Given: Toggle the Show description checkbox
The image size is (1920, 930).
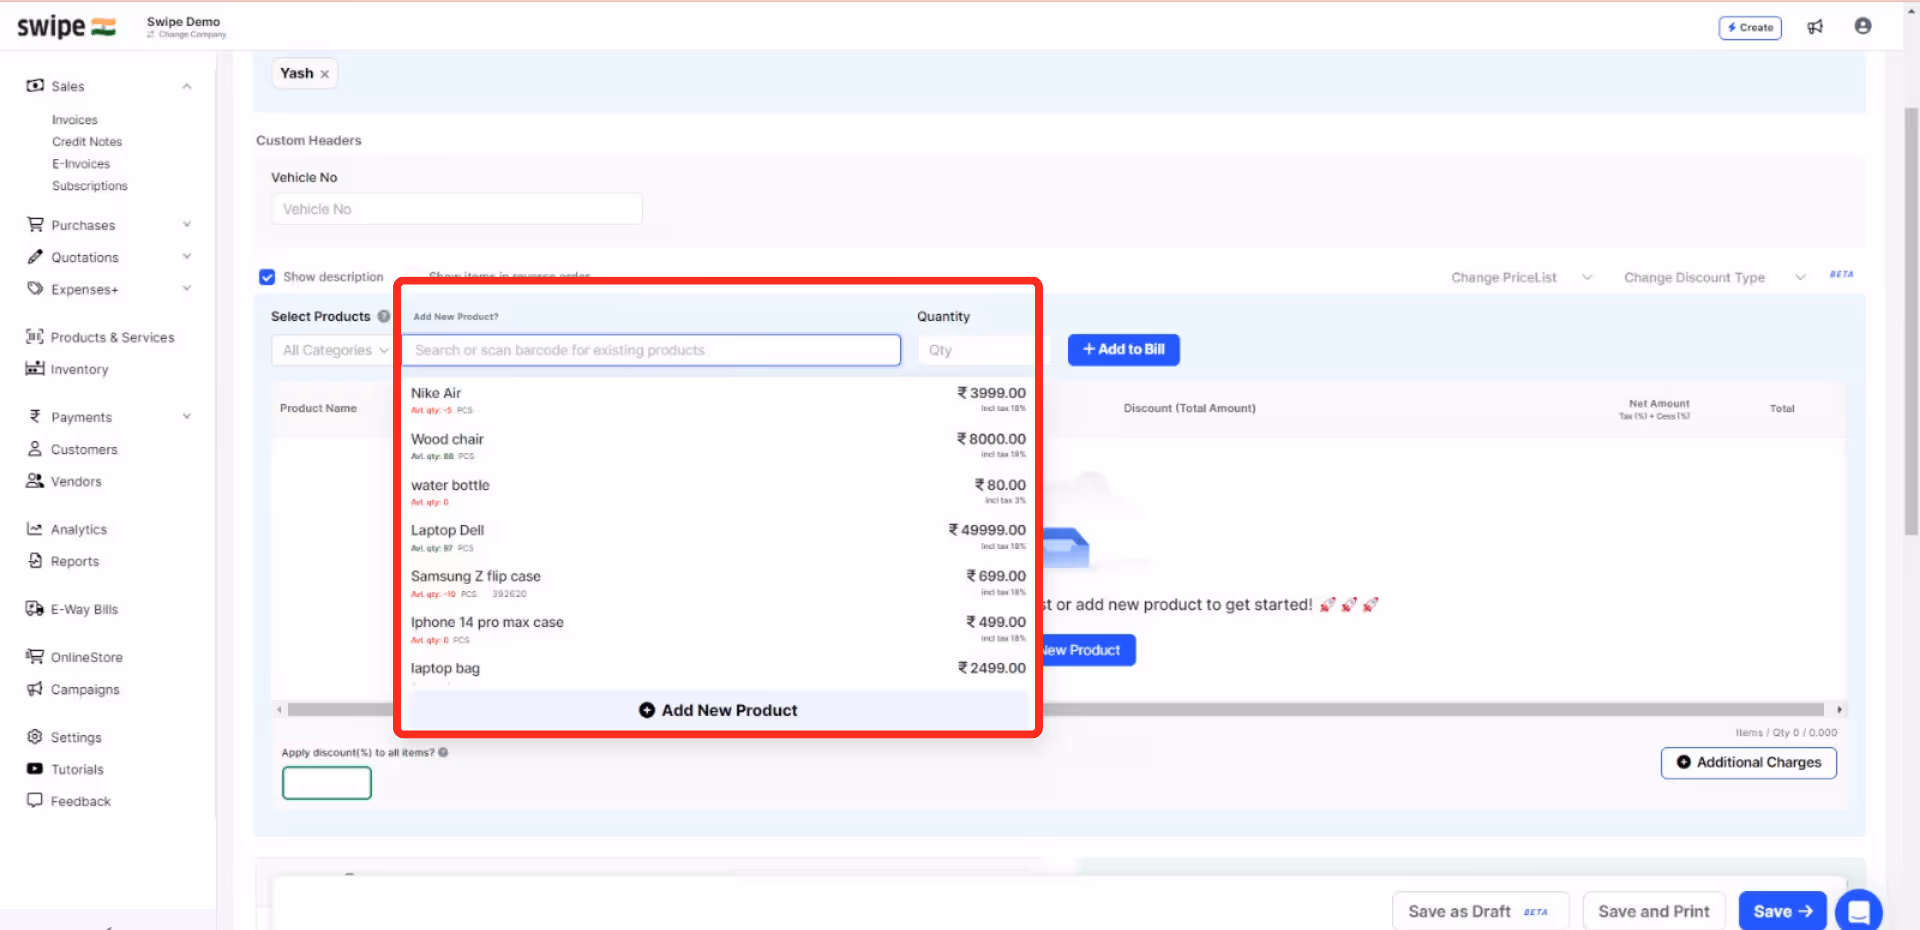Looking at the screenshot, I should [x=267, y=277].
